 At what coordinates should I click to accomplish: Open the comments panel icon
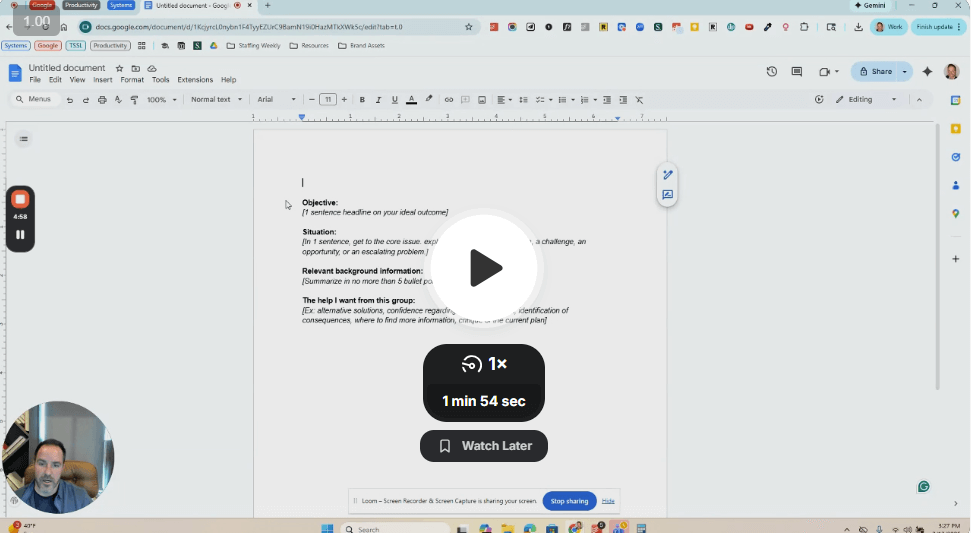coord(797,72)
